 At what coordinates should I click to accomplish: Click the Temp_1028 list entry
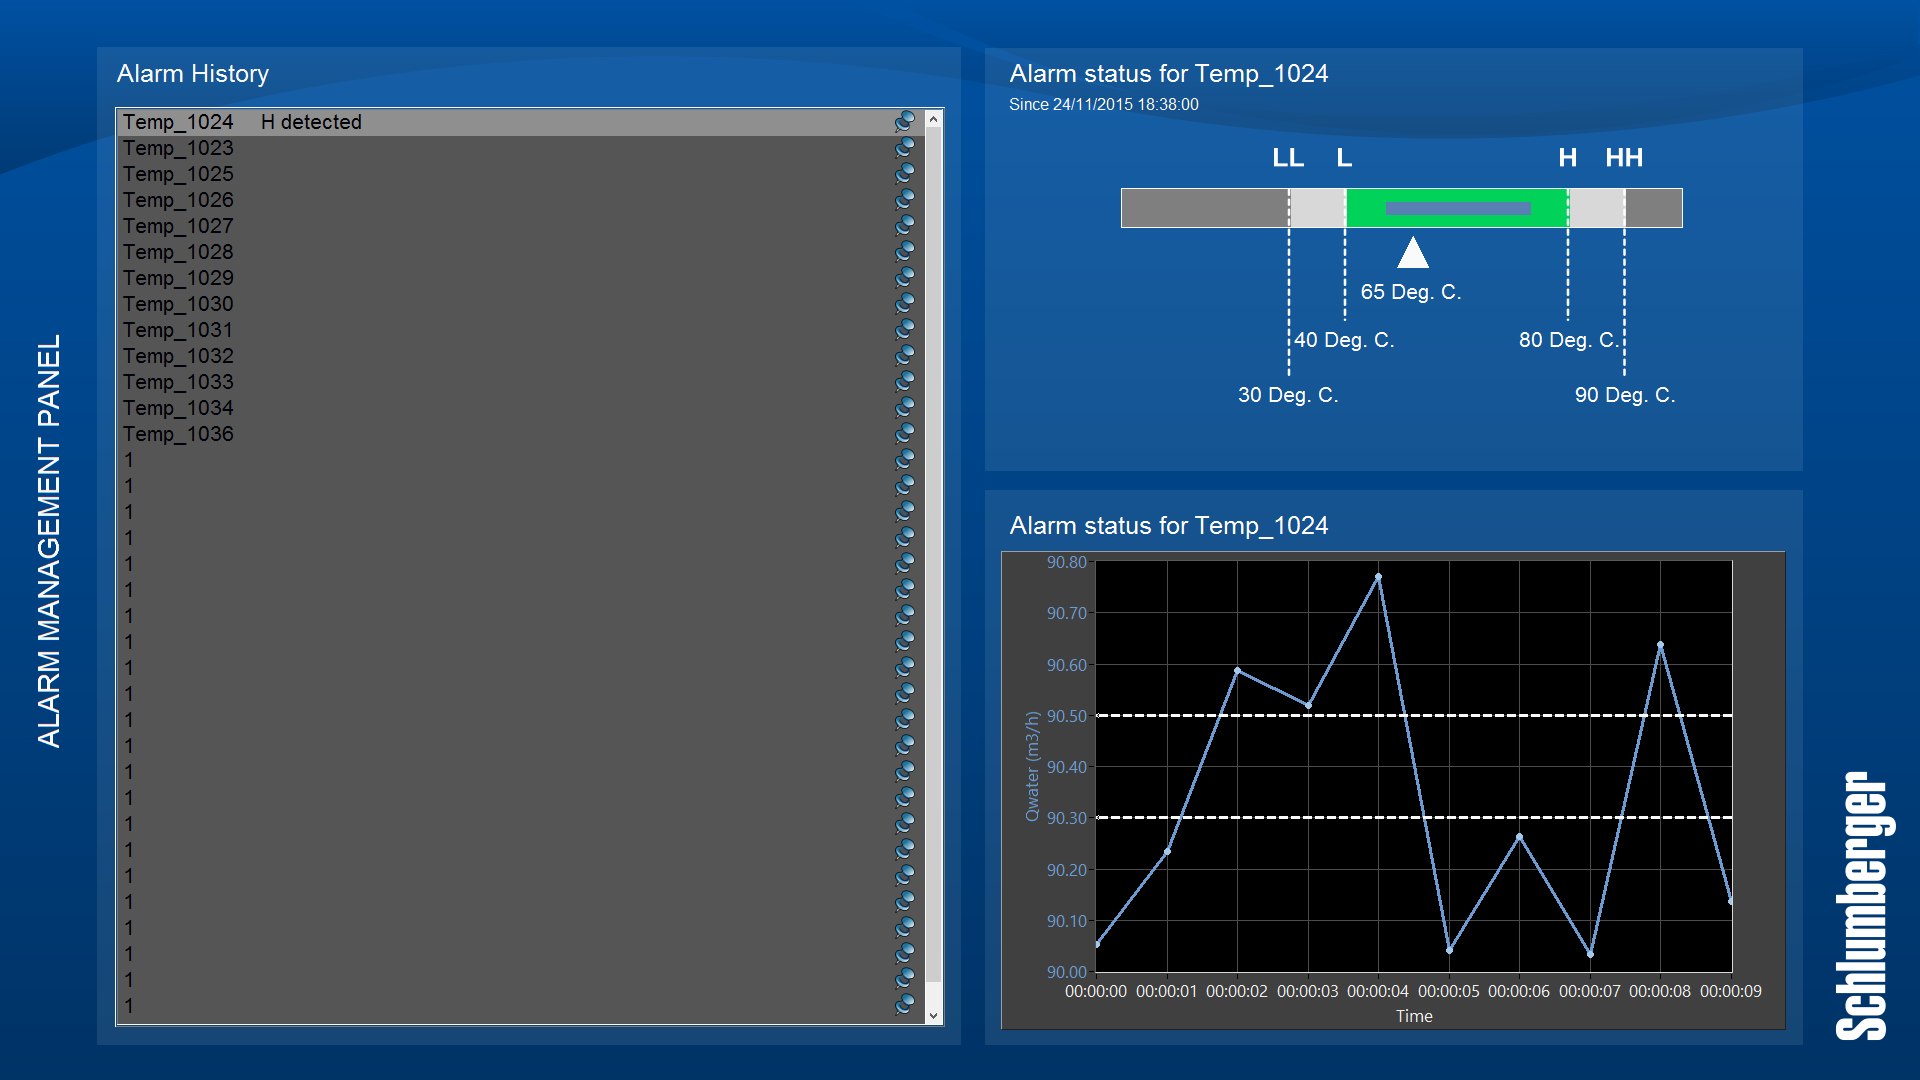(x=520, y=252)
